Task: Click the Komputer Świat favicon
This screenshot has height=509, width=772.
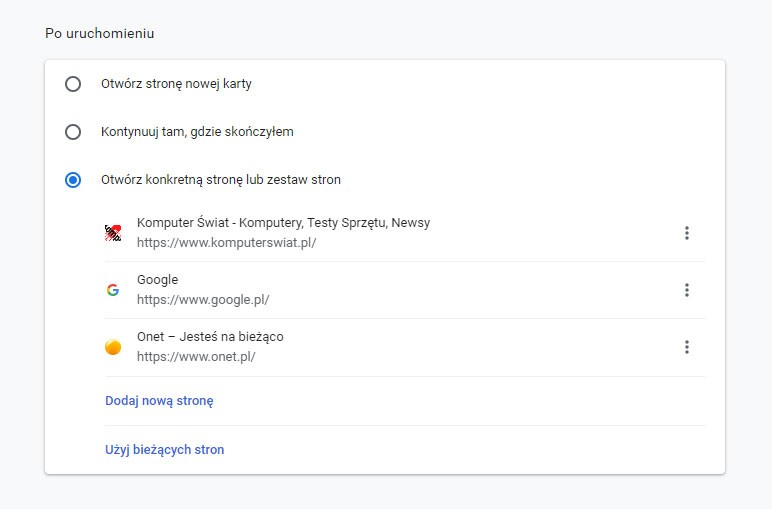Action: 113,233
